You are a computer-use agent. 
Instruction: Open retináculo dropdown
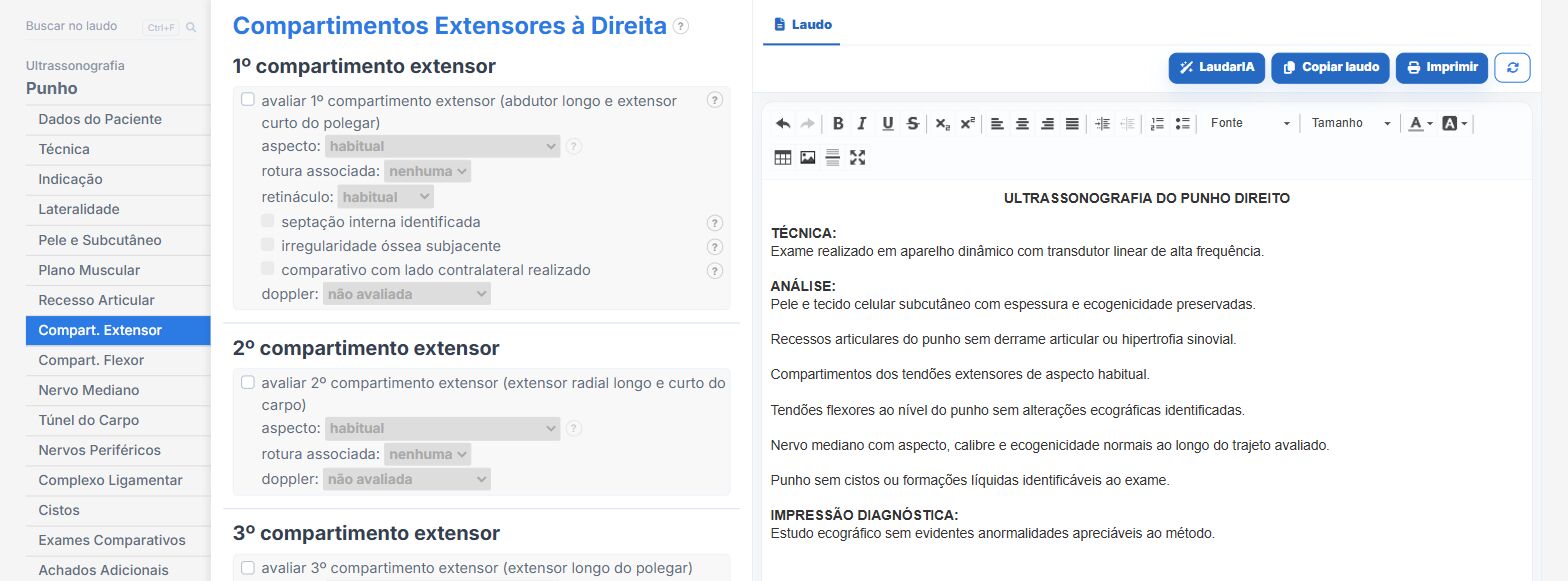click(386, 197)
